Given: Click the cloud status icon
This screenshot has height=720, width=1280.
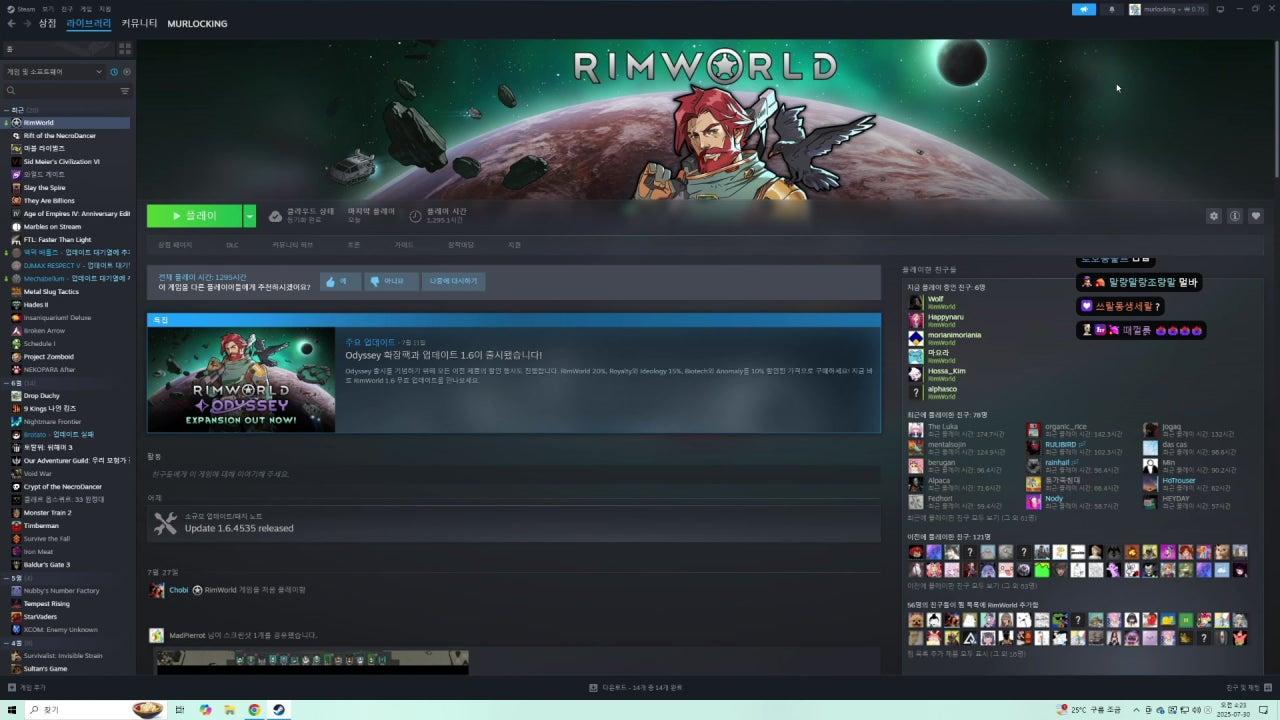Looking at the screenshot, I should coord(275,216).
